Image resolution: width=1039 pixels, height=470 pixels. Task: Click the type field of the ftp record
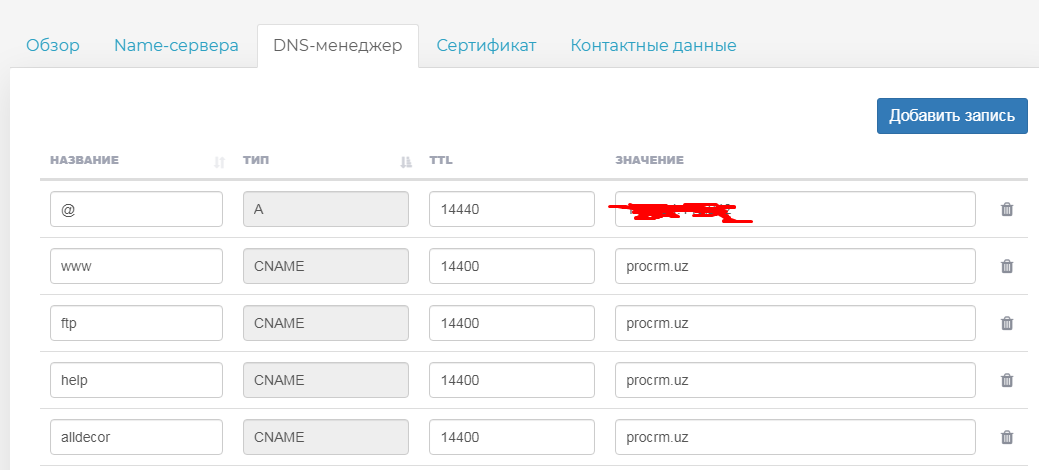[x=326, y=324]
